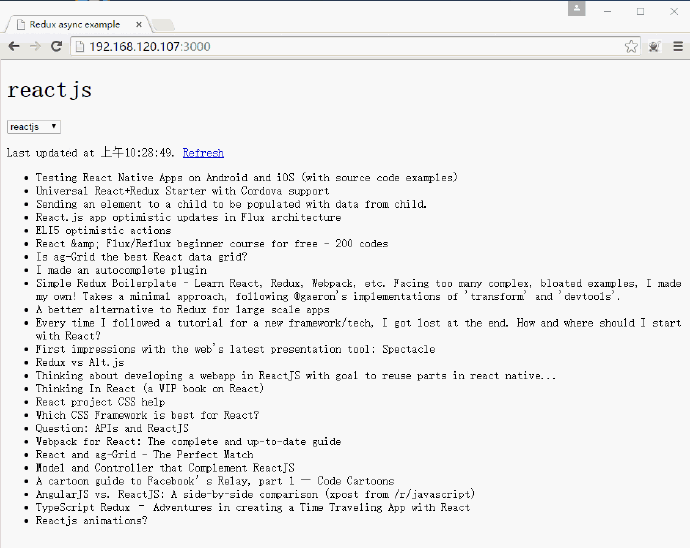Click 'Thinking about developing a webapp in ReactJS'
Viewport: 690px width, 548px height.
[x=296, y=375]
